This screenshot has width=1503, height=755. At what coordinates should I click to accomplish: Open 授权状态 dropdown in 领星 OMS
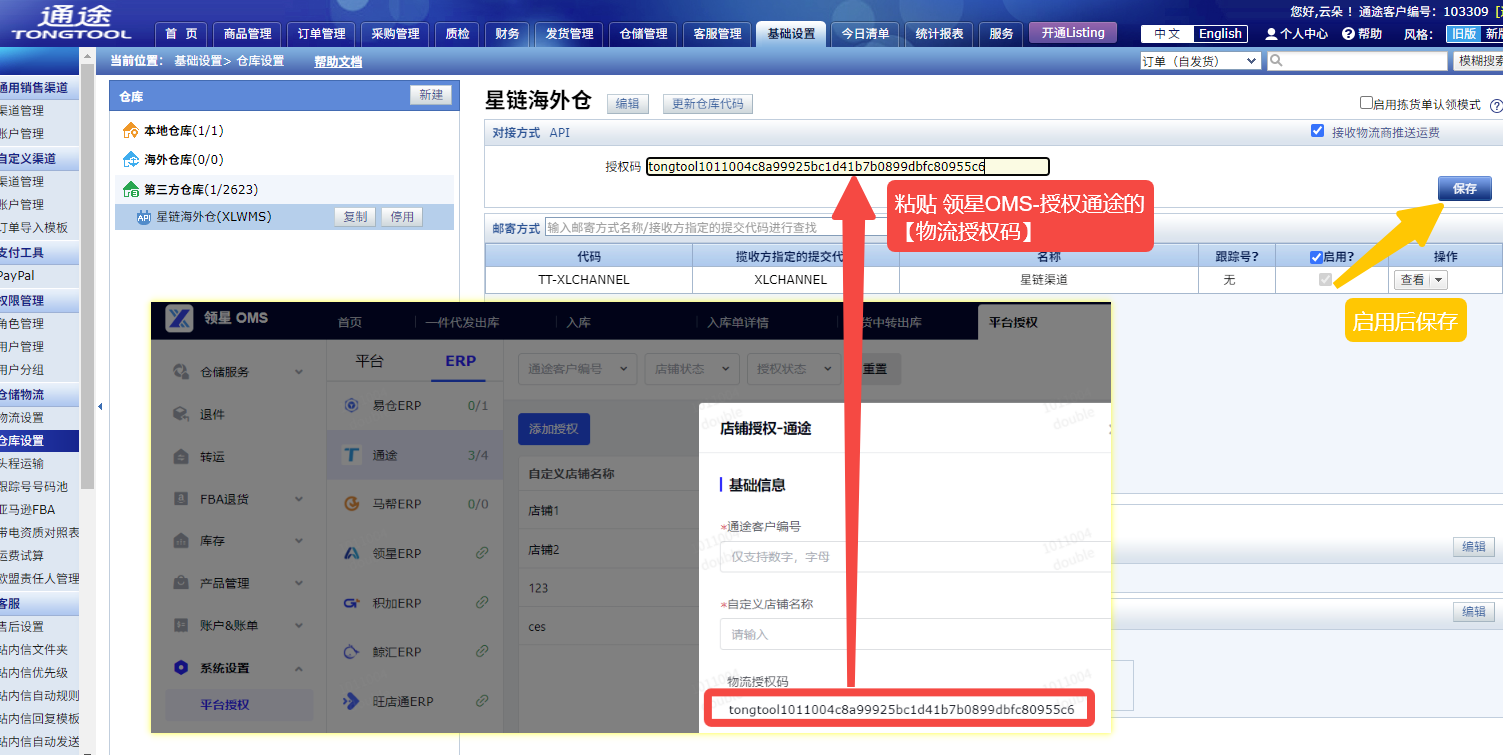coord(793,369)
